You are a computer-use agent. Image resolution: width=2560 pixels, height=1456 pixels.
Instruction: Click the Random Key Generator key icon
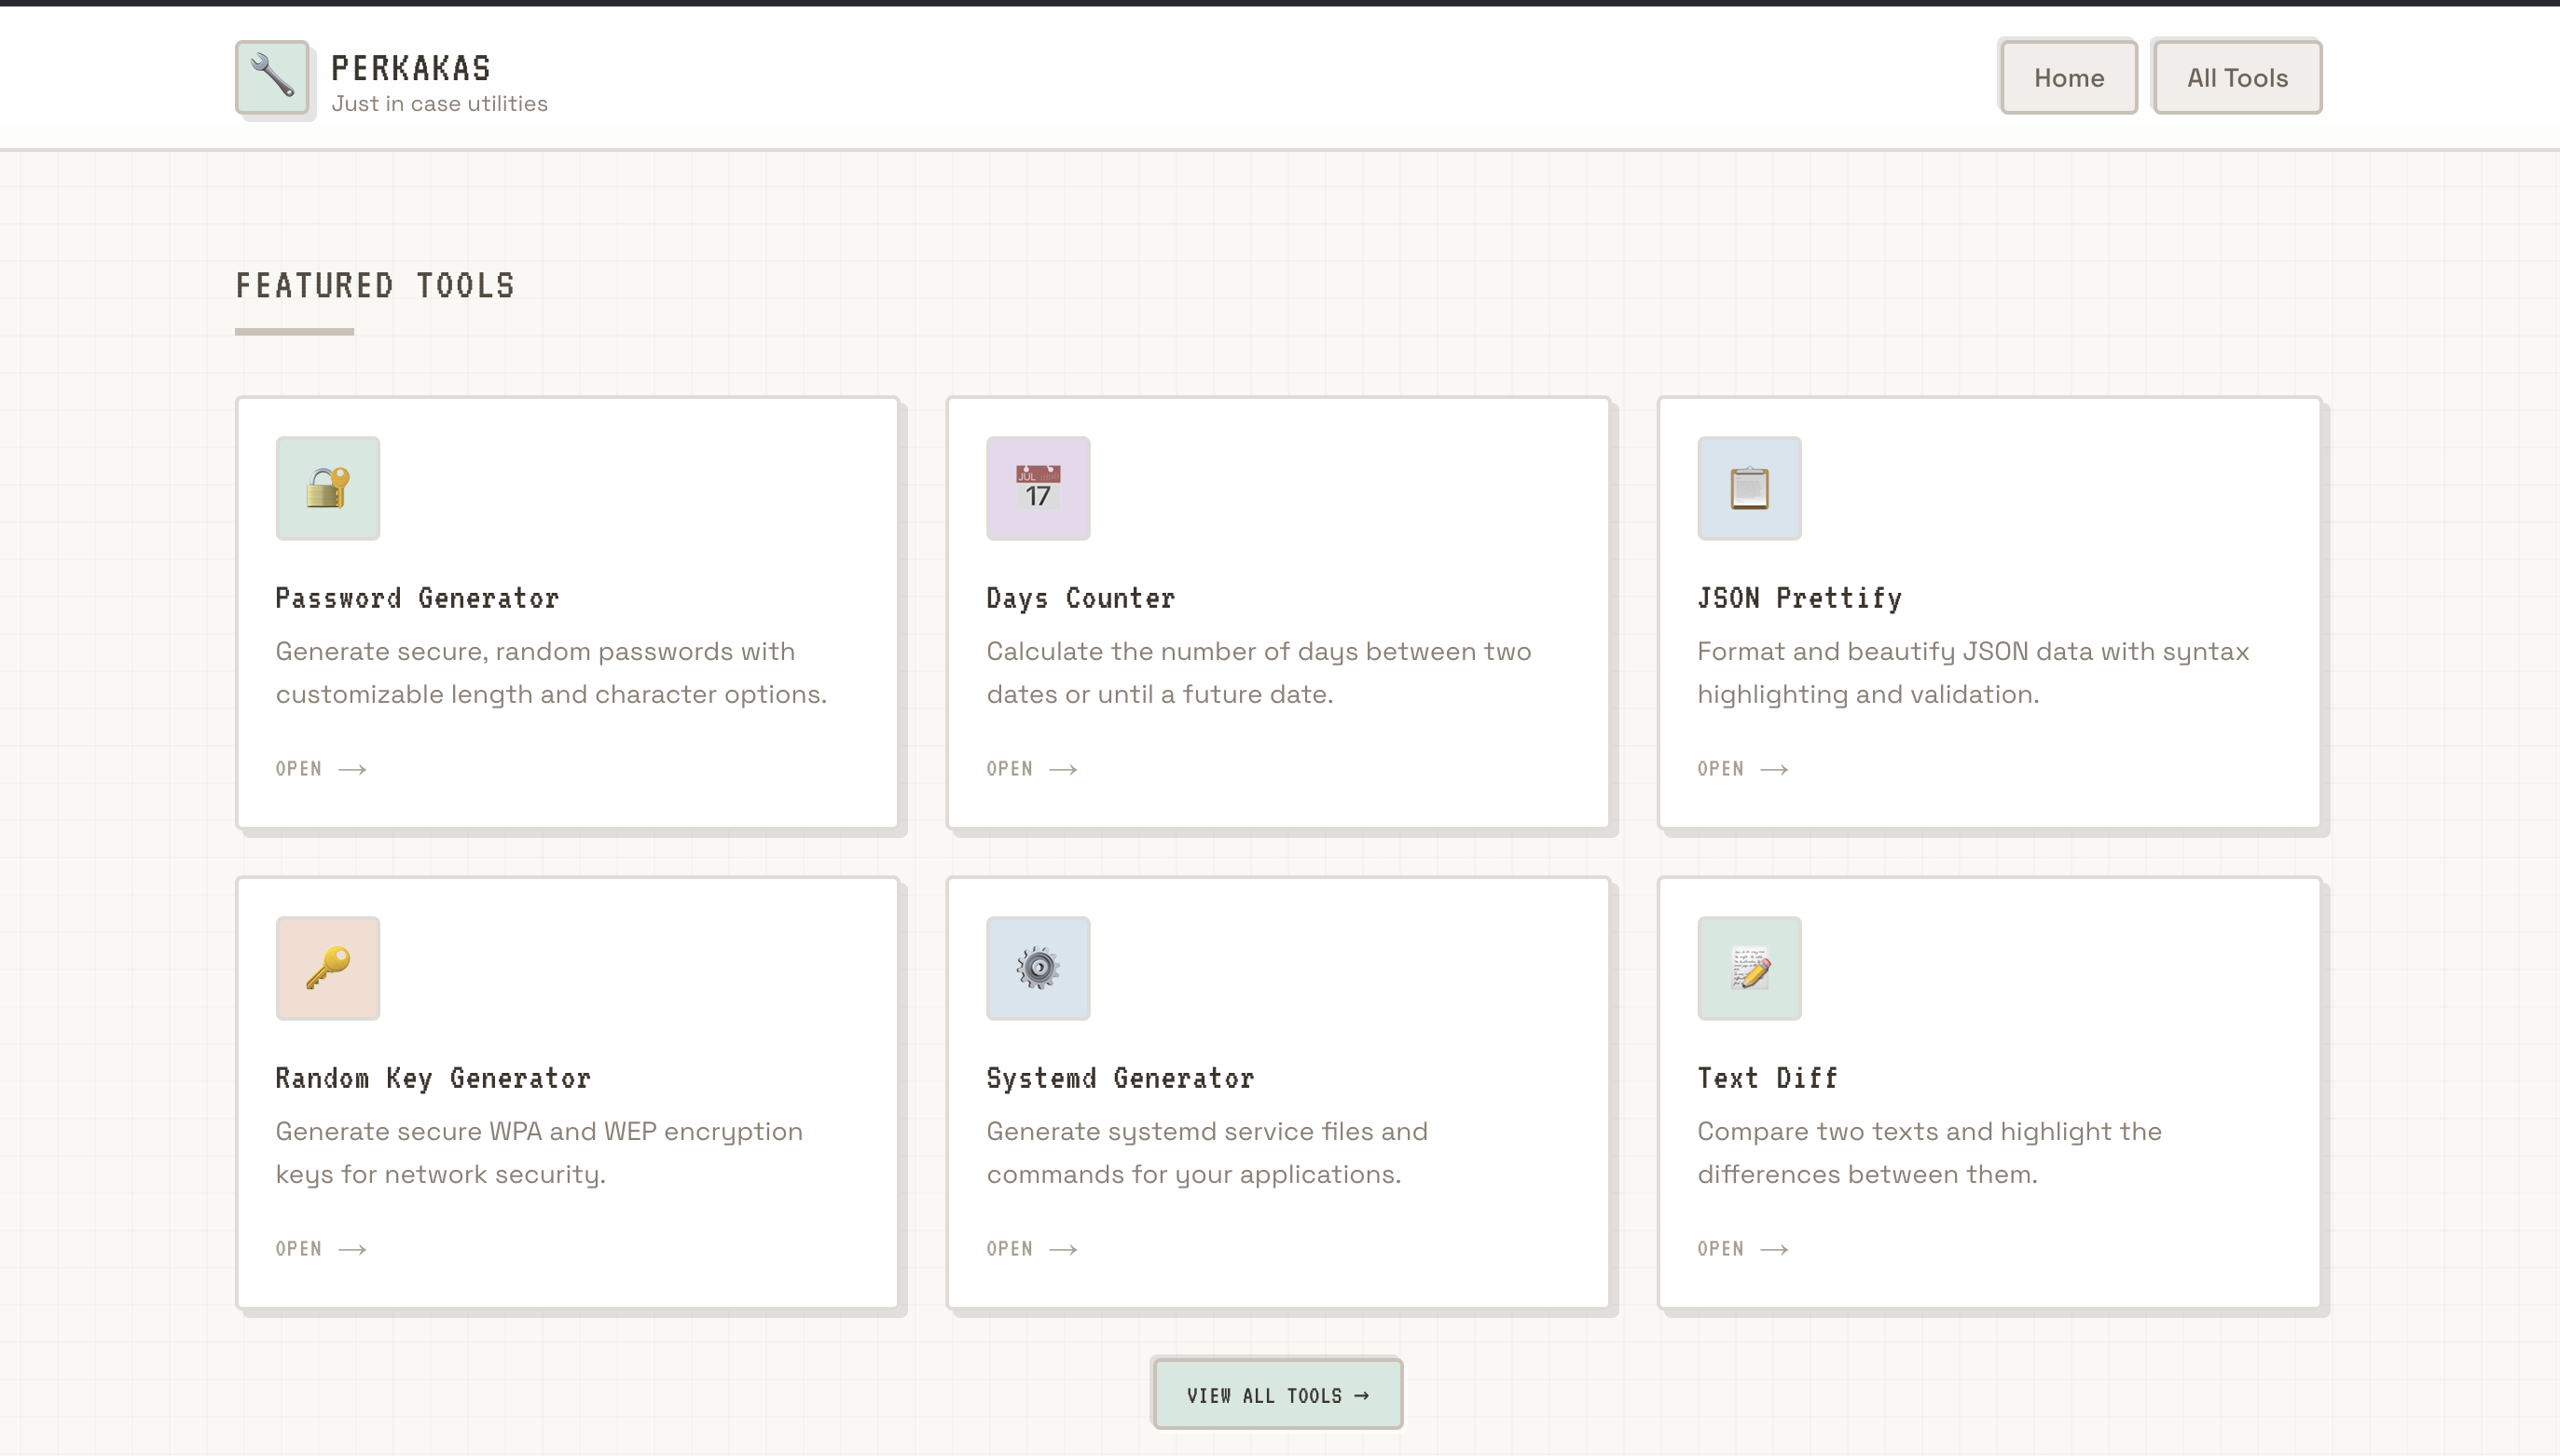pyautogui.click(x=327, y=968)
